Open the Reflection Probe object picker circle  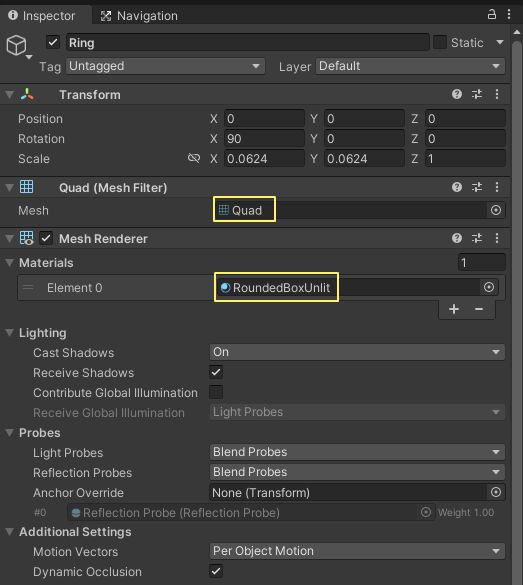tap(426, 512)
